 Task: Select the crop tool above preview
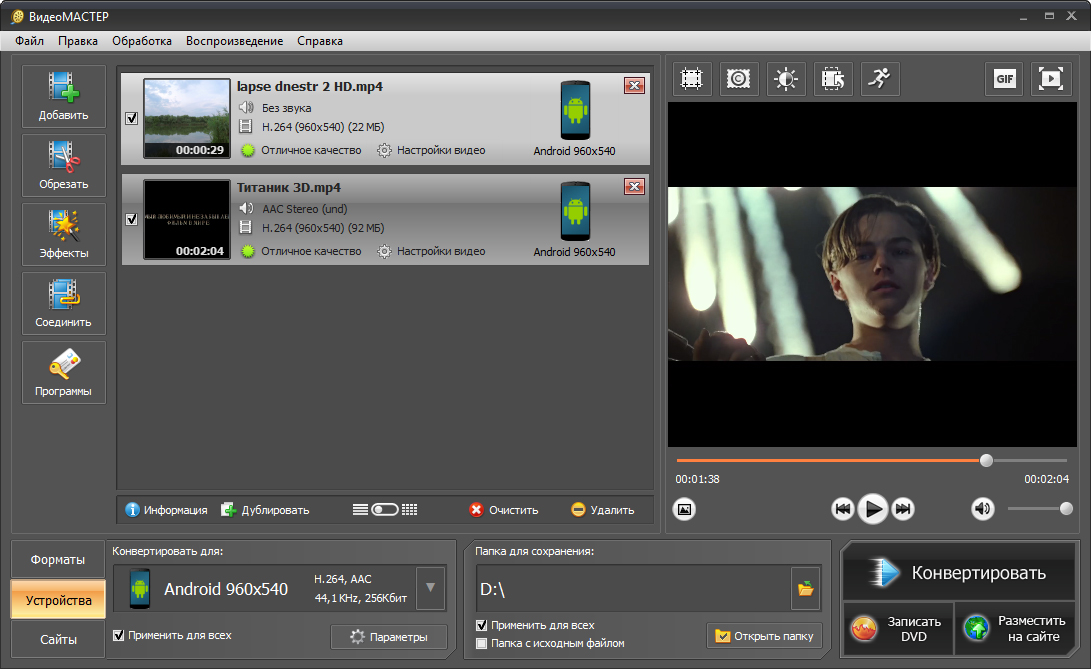692,79
